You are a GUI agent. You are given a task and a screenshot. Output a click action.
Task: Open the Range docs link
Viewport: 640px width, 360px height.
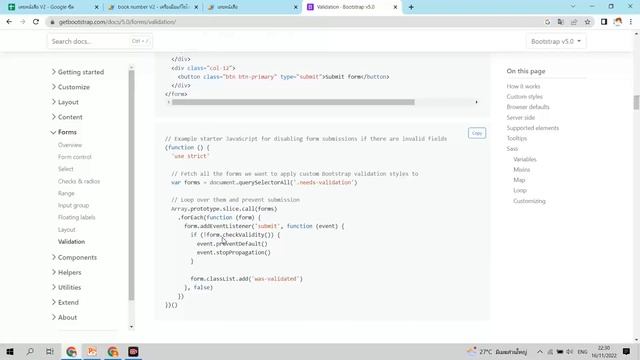[x=66, y=193]
